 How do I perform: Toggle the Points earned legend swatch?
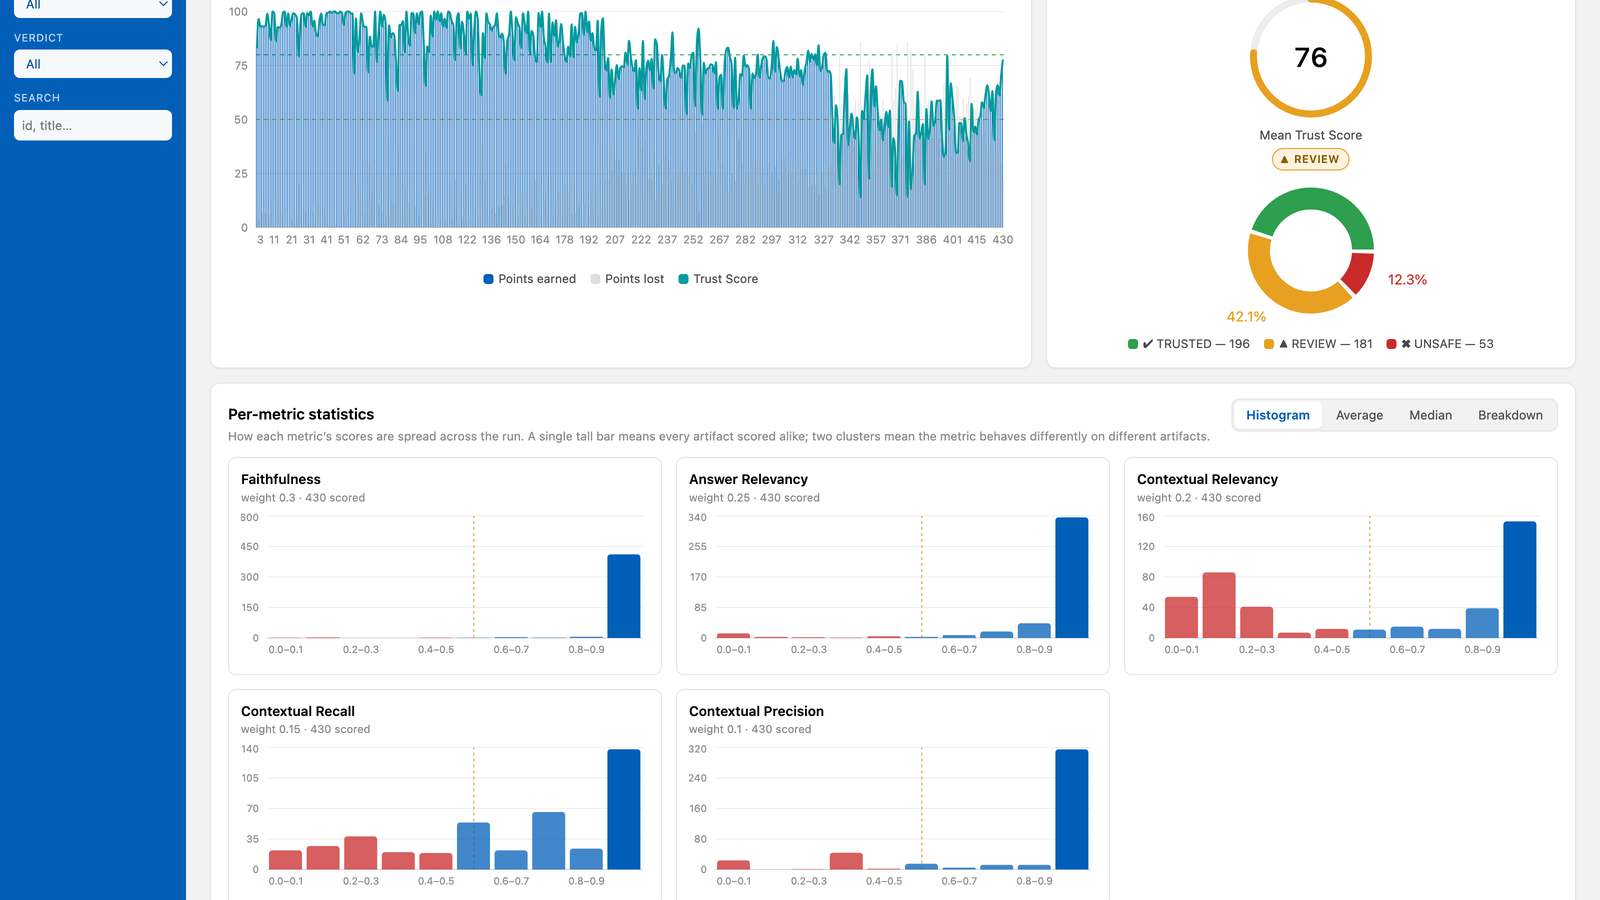click(x=488, y=279)
